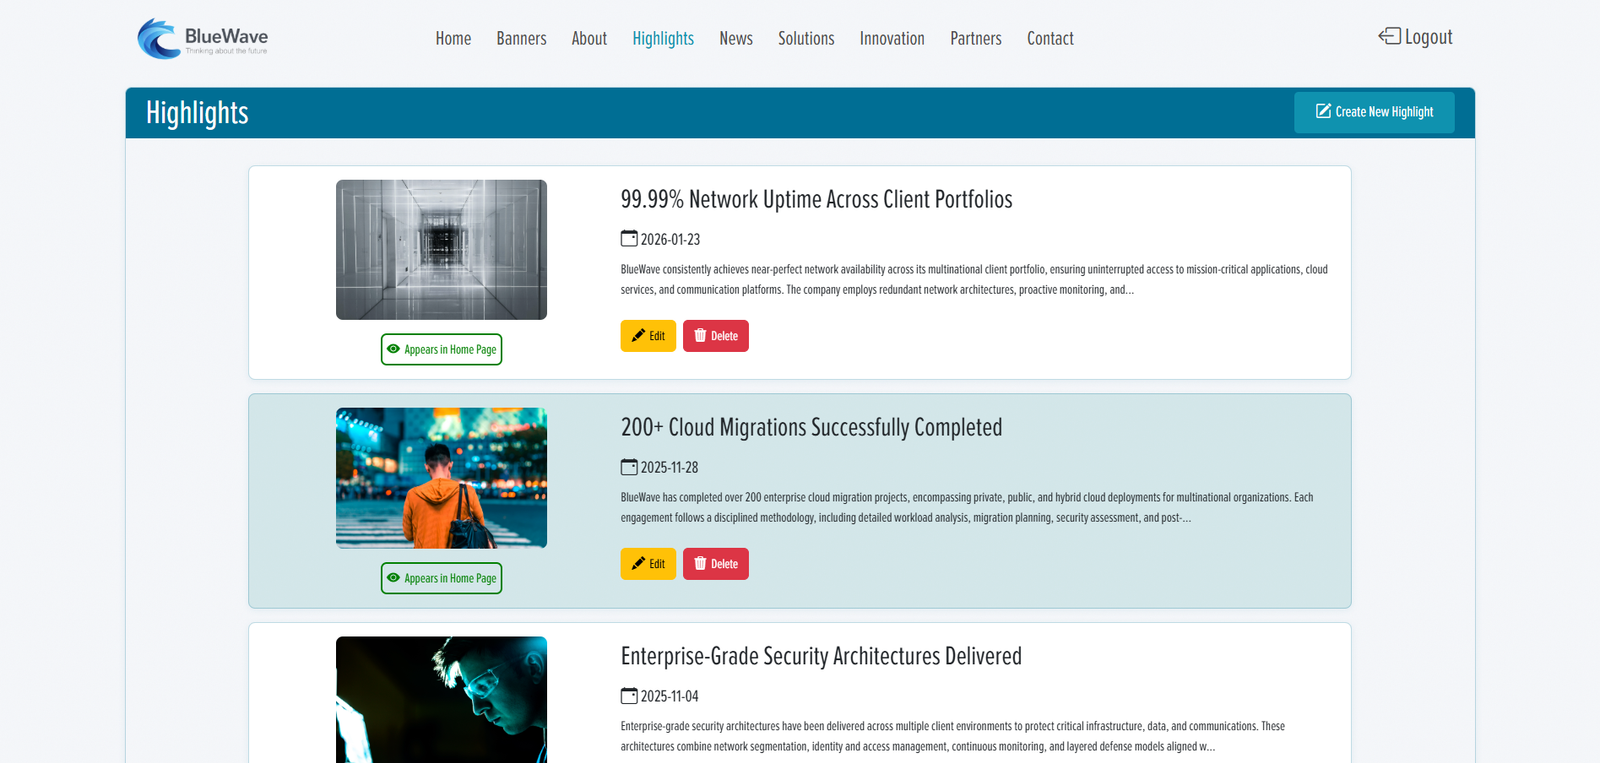Click the Create New Highlight button
The image size is (1600, 763).
(1374, 112)
